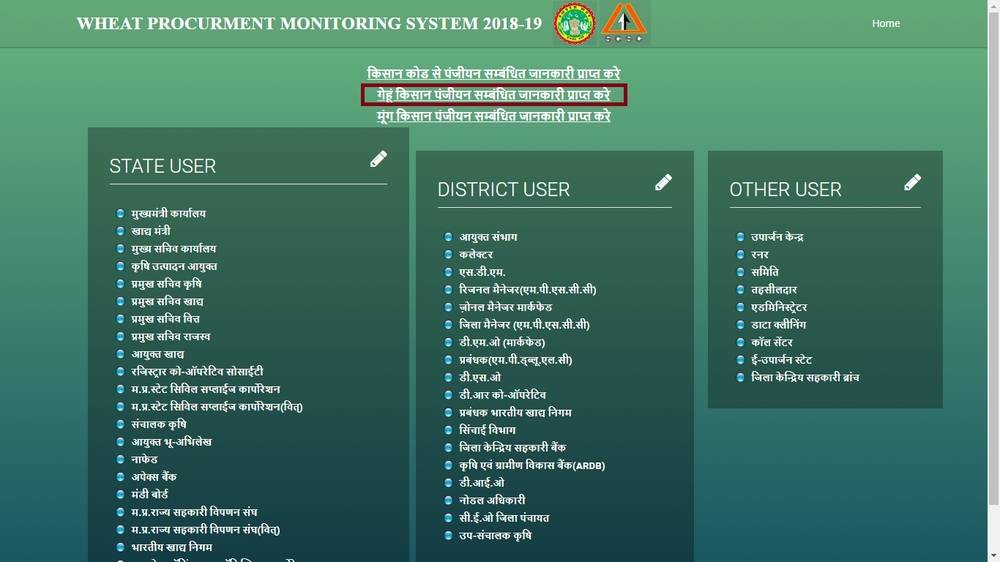Select खाद्य मंत्री user entry

click(151, 231)
